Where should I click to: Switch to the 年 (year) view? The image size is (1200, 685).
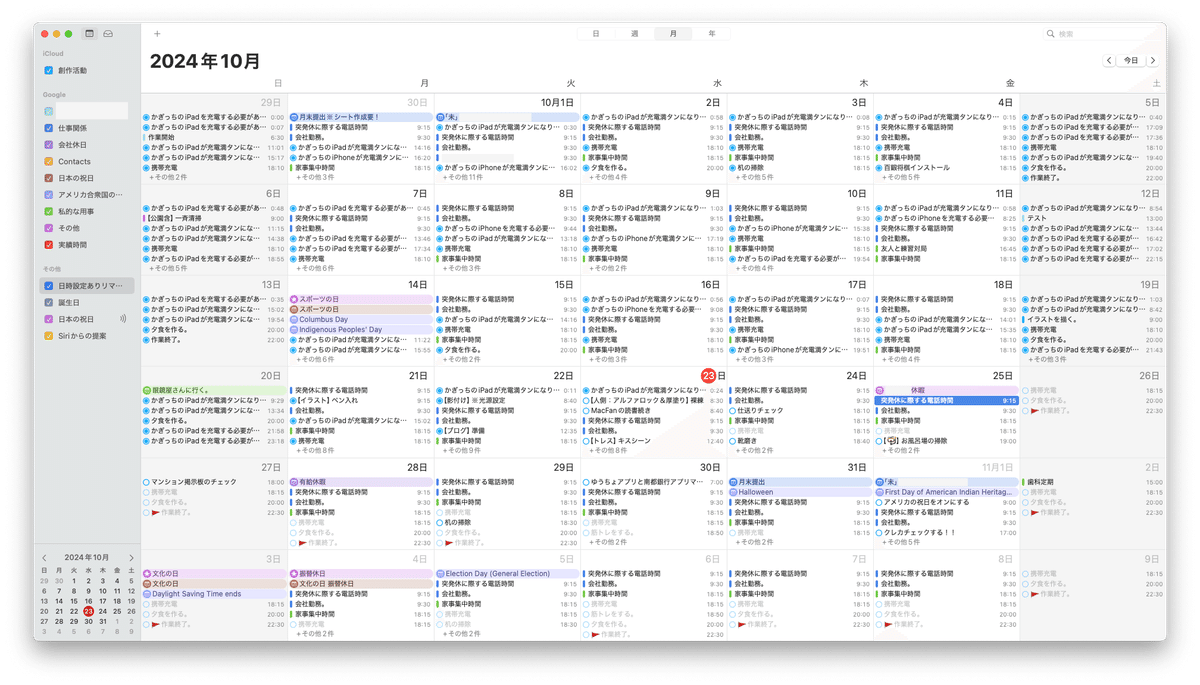tap(711, 34)
